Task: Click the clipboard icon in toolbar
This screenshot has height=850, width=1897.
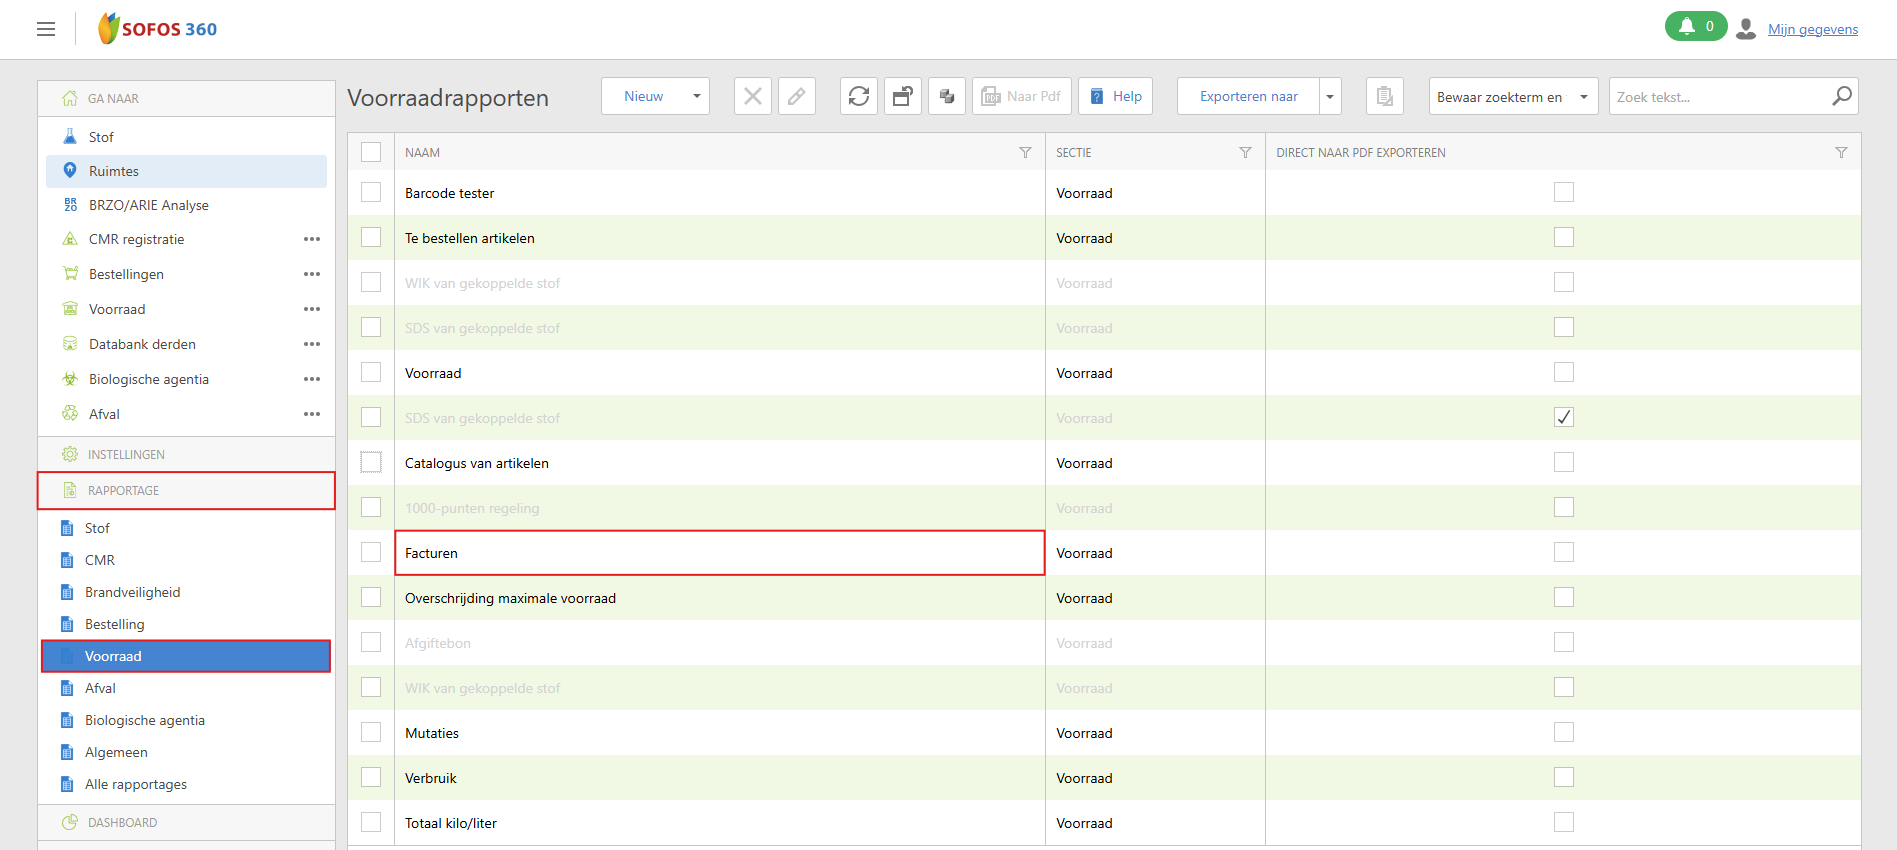Action: [1384, 96]
